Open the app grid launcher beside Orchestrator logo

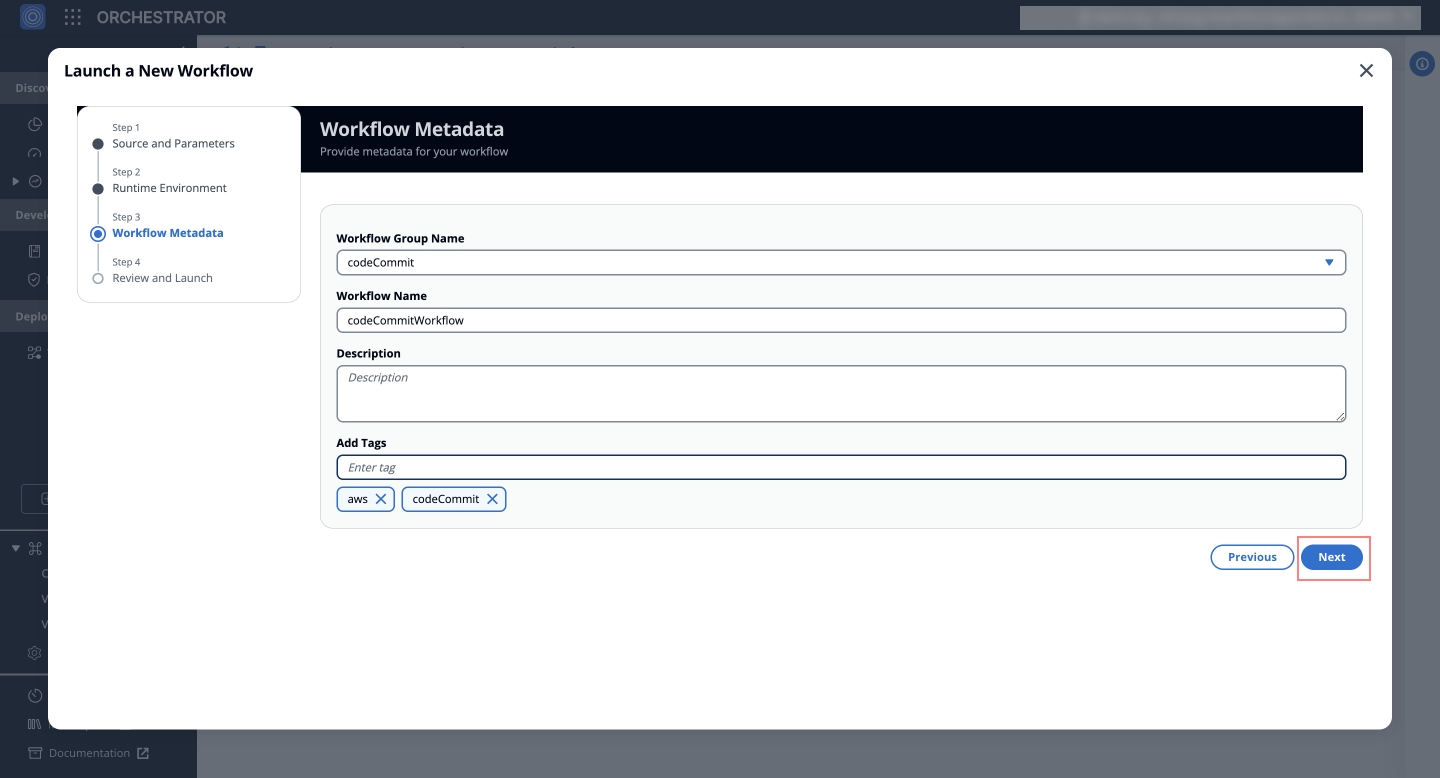(71, 17)
